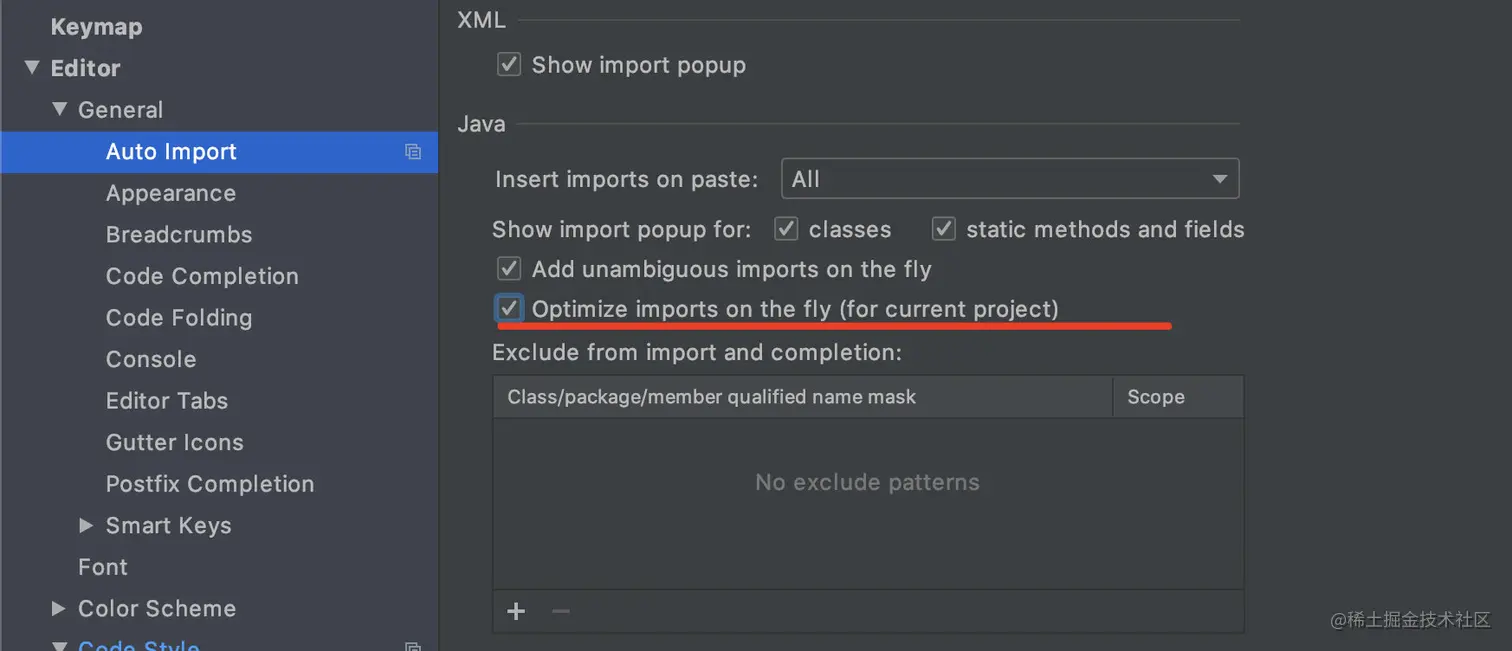
Task: Collapse the Editor tree section
Action: click(32, 68)
